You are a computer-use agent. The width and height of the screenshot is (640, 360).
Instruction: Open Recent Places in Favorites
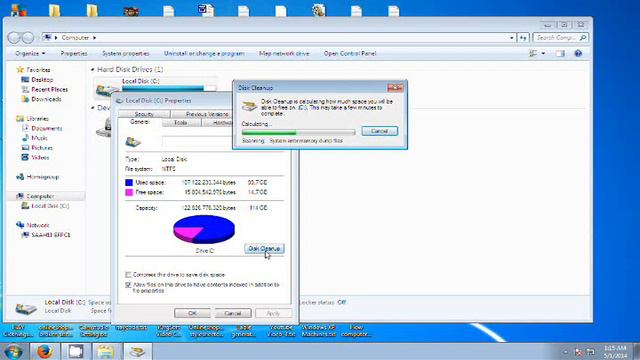pyautogui.click(x=49, y=89)
